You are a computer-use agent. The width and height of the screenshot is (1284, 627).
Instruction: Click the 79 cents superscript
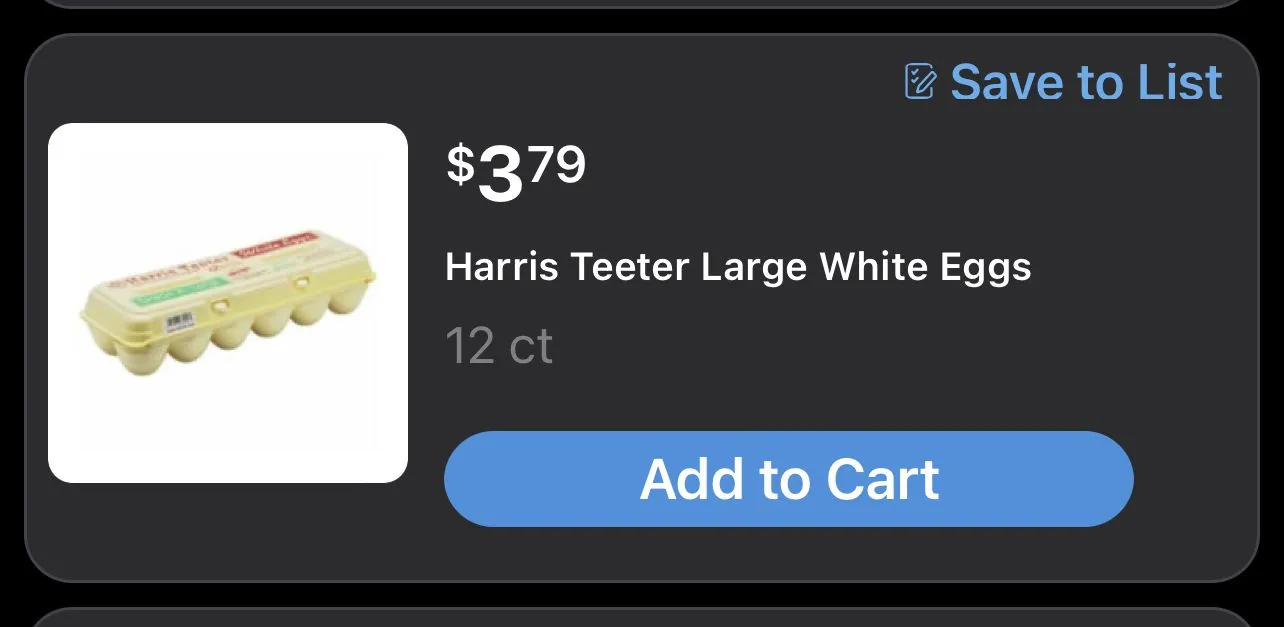(557, 165)
